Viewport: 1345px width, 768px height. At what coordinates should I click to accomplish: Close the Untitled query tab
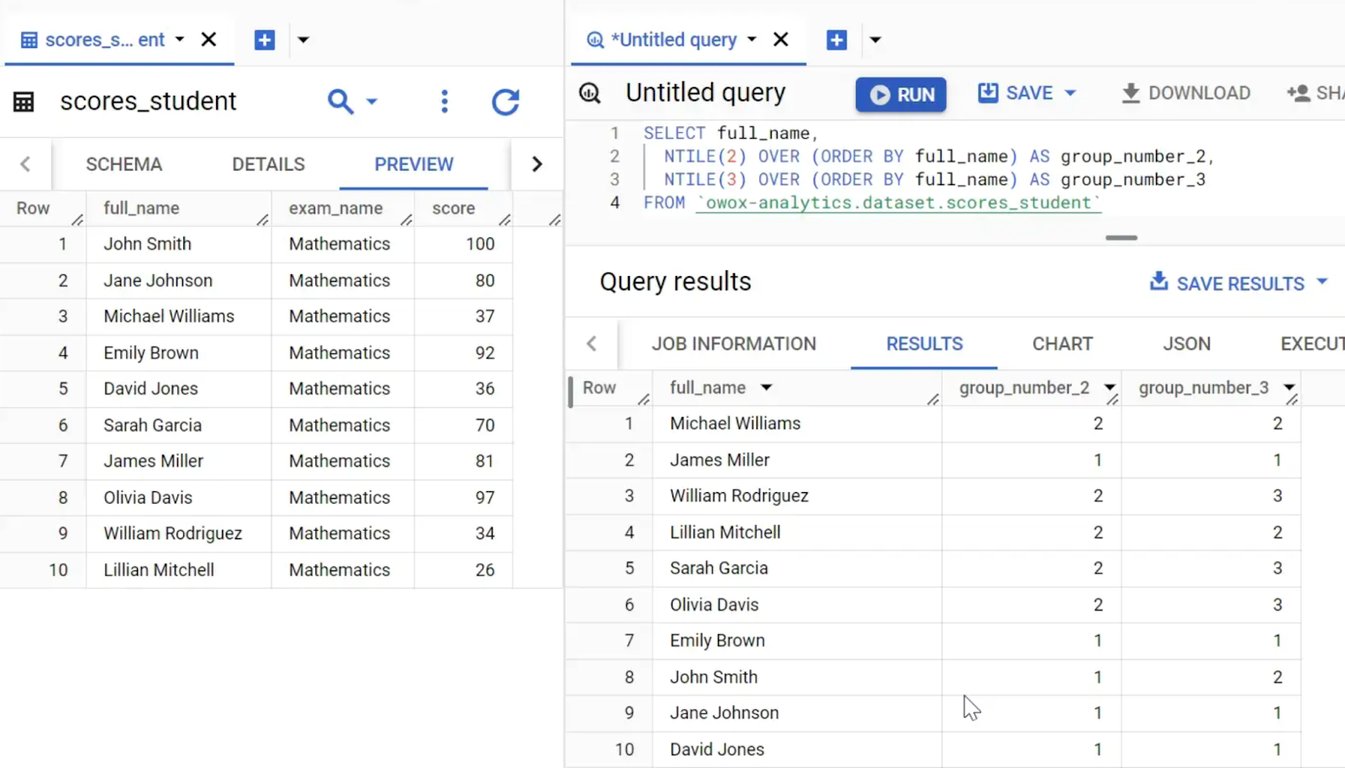(781, 40)
